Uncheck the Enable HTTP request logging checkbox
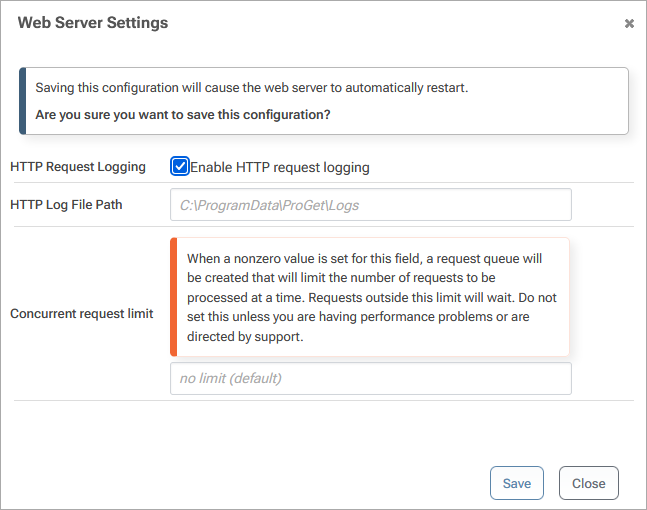 [x=180, y=167]
